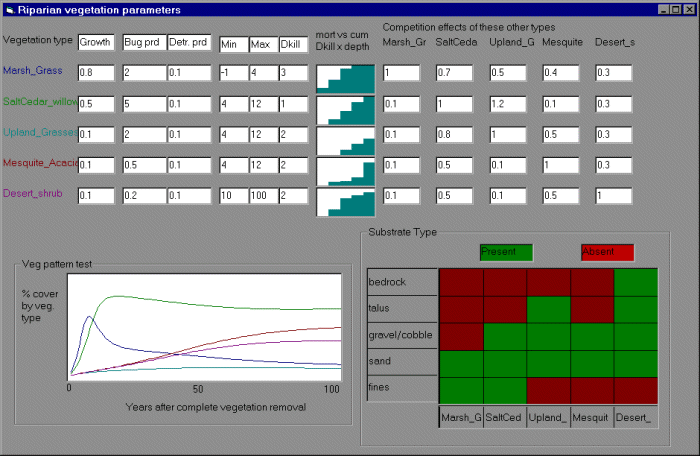Click the Marsh_Grass mortality step chart

coord(345,79)
